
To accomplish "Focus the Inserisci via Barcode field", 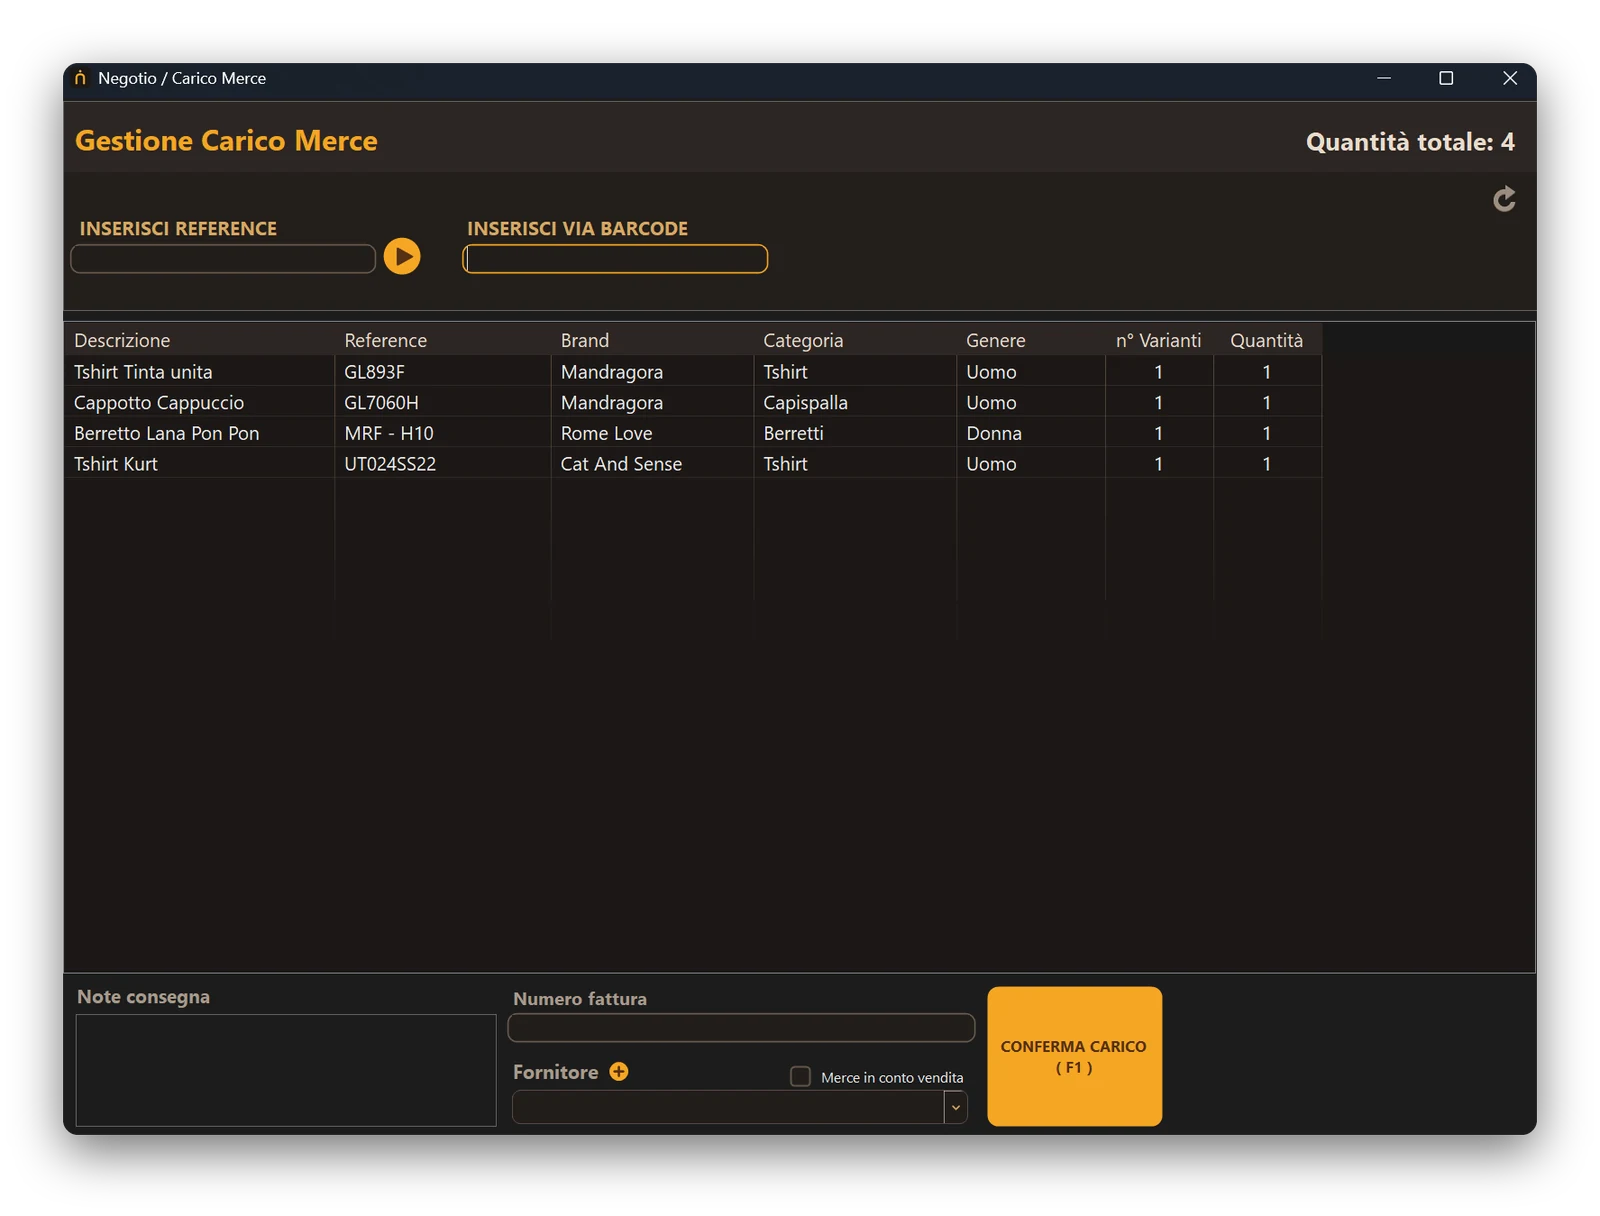I will point(615,259).
